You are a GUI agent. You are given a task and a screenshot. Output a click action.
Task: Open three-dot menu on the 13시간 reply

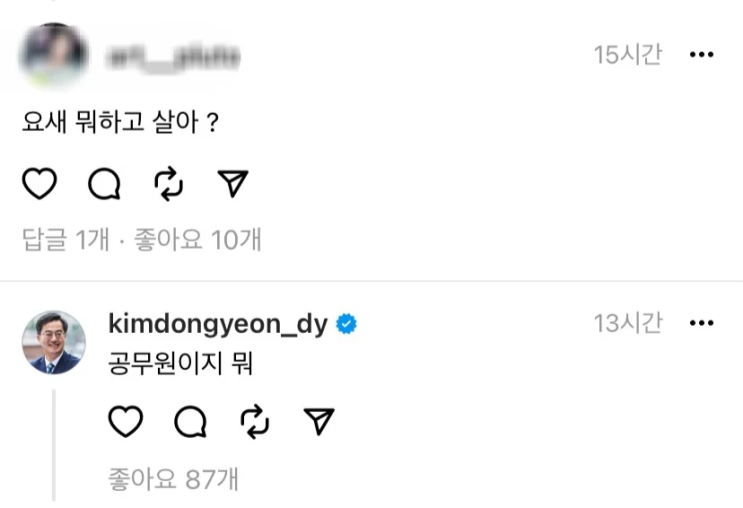pos(702,323)
